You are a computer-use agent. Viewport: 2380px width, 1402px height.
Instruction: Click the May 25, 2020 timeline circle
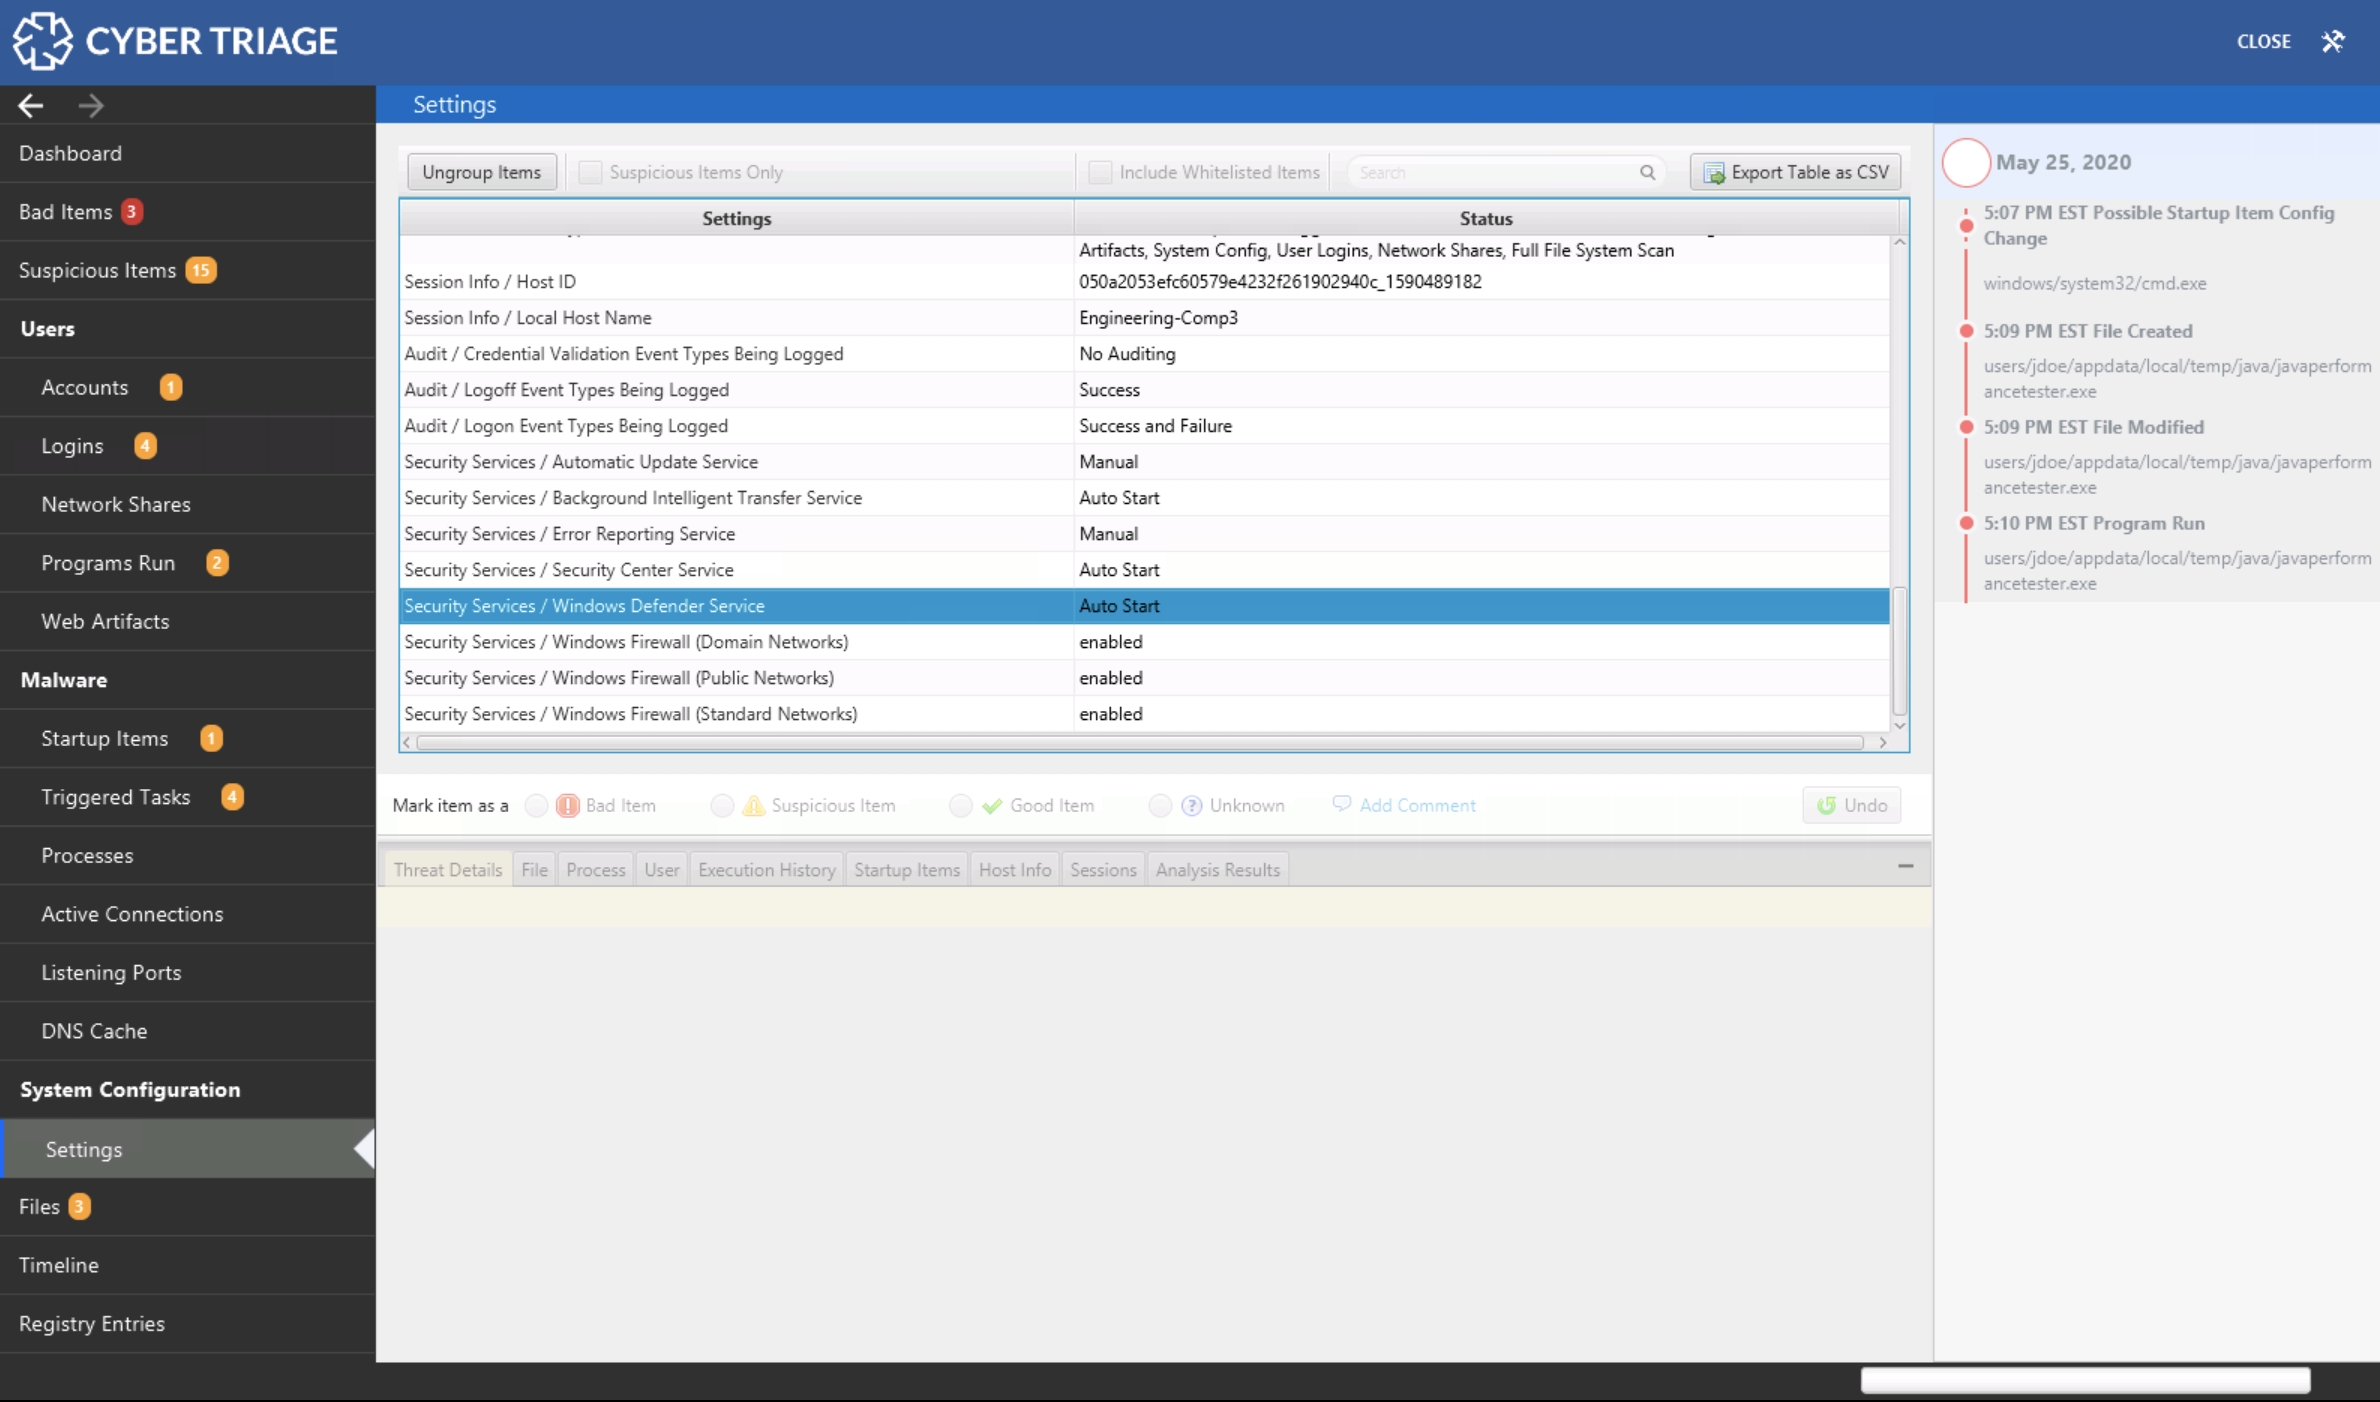click(x=1965, y=162)
